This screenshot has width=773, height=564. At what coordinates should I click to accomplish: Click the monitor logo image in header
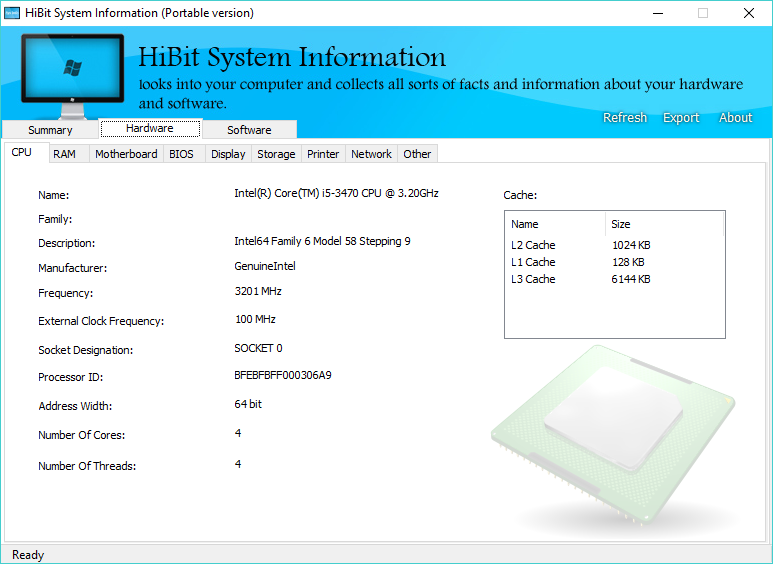72,76
